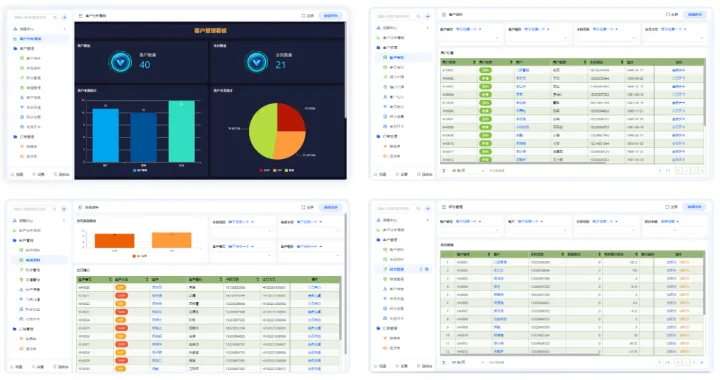Click the dark orange bar in the member chart
Screen dimensions: 720x380
coord(114,240)
